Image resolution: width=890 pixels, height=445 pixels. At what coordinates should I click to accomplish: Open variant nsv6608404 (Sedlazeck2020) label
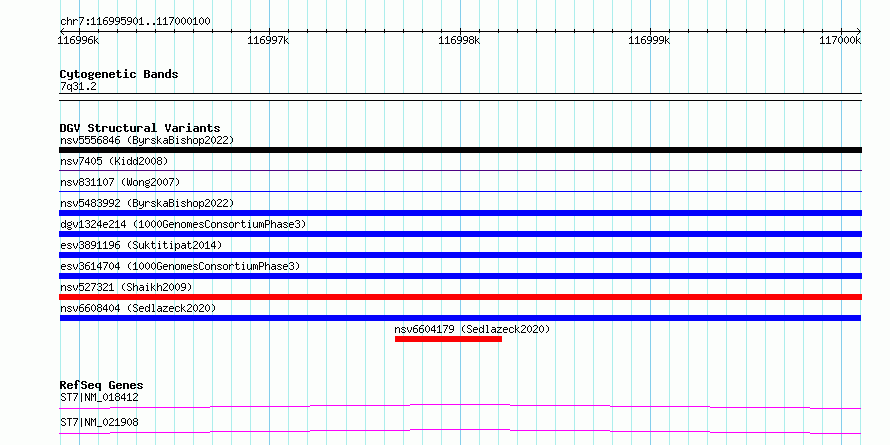click(x=138, y=308)
